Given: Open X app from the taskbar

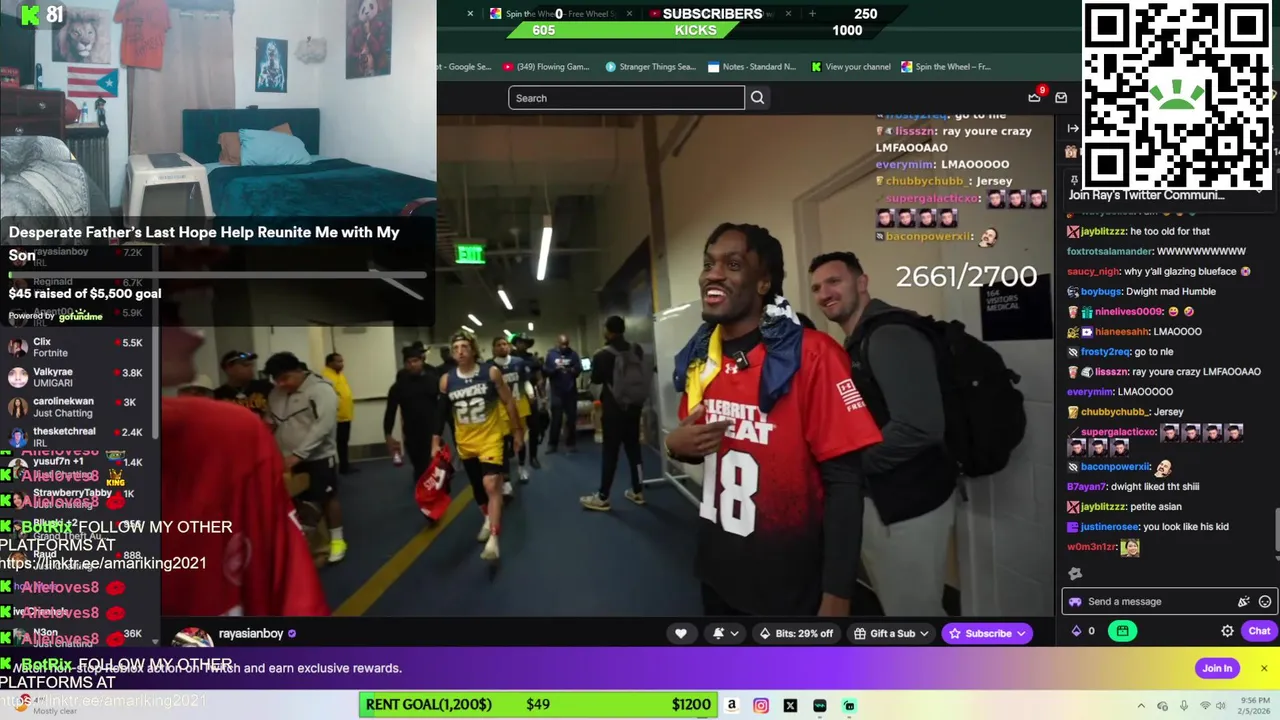Looking at the screenshot, I should pyautogui.click(x=790, y=705).
